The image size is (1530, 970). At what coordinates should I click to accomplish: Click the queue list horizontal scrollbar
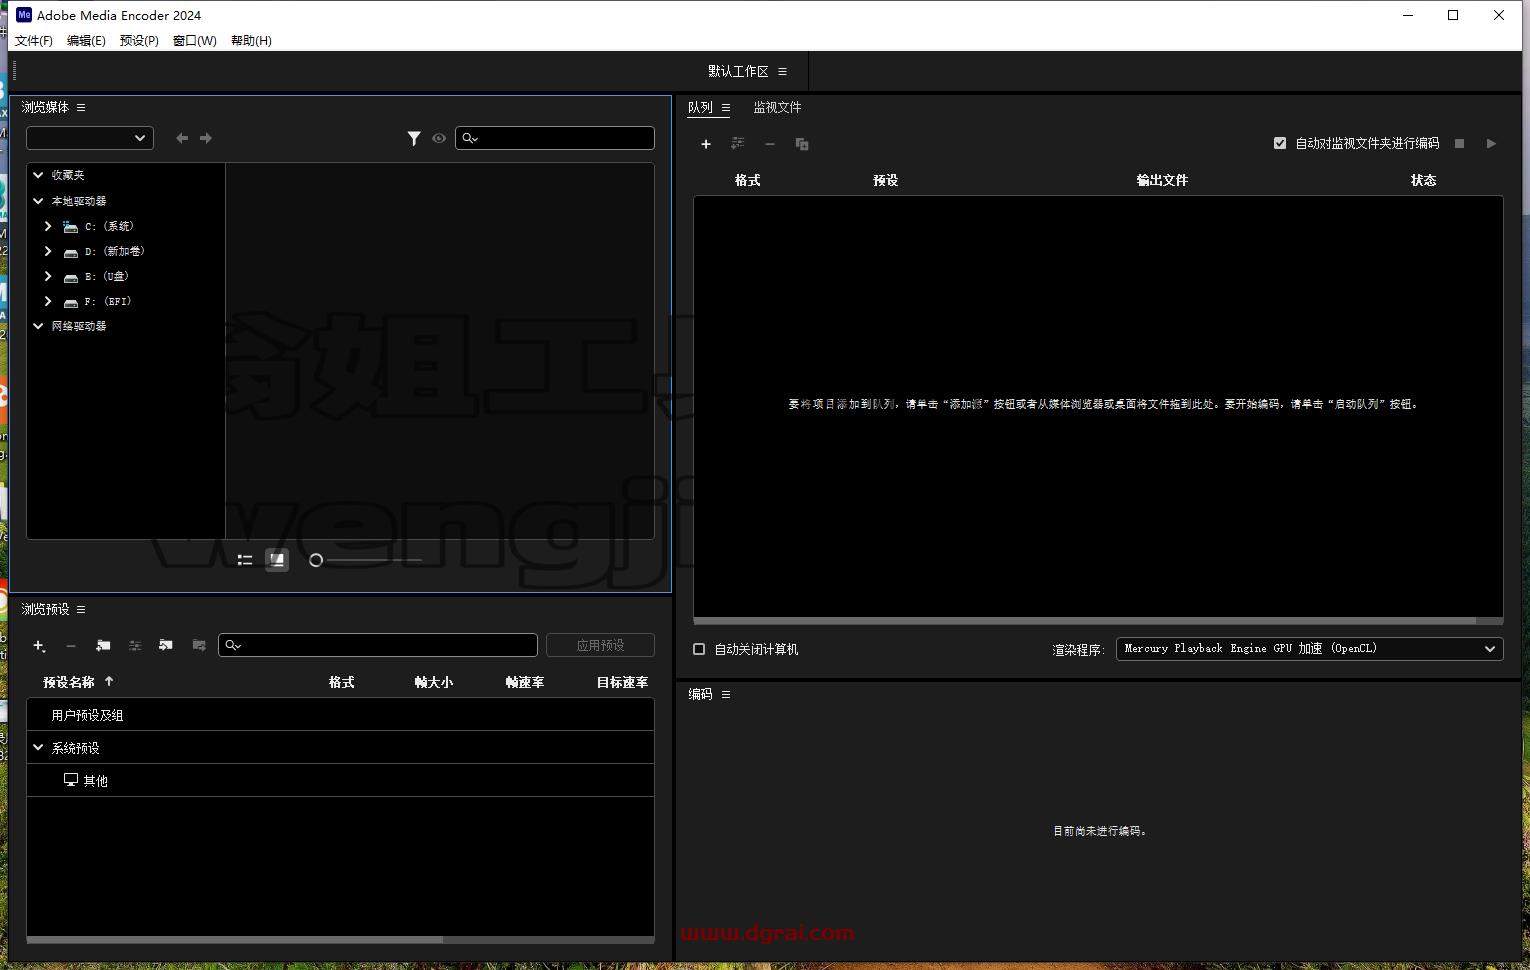[x=1085, y=620]
